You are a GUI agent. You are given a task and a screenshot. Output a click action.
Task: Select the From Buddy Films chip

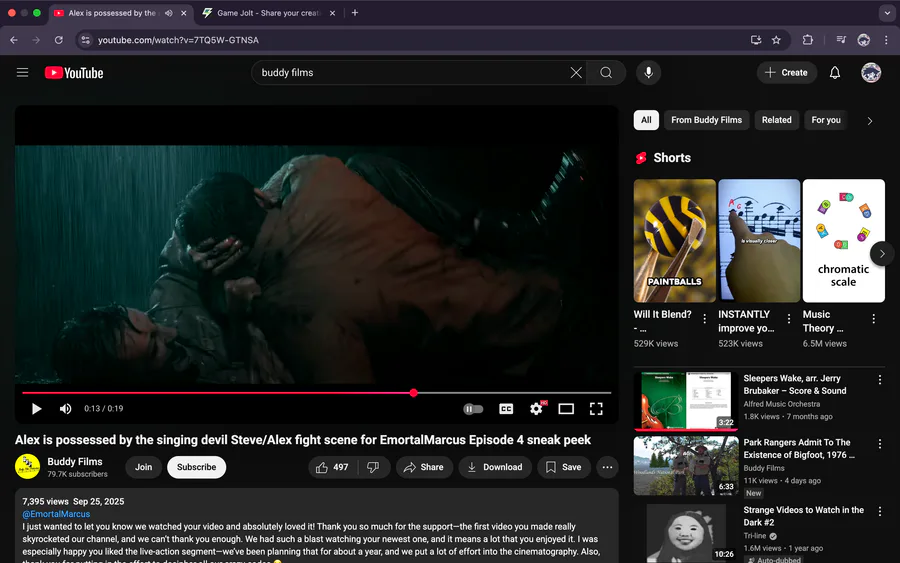[707, 120]
